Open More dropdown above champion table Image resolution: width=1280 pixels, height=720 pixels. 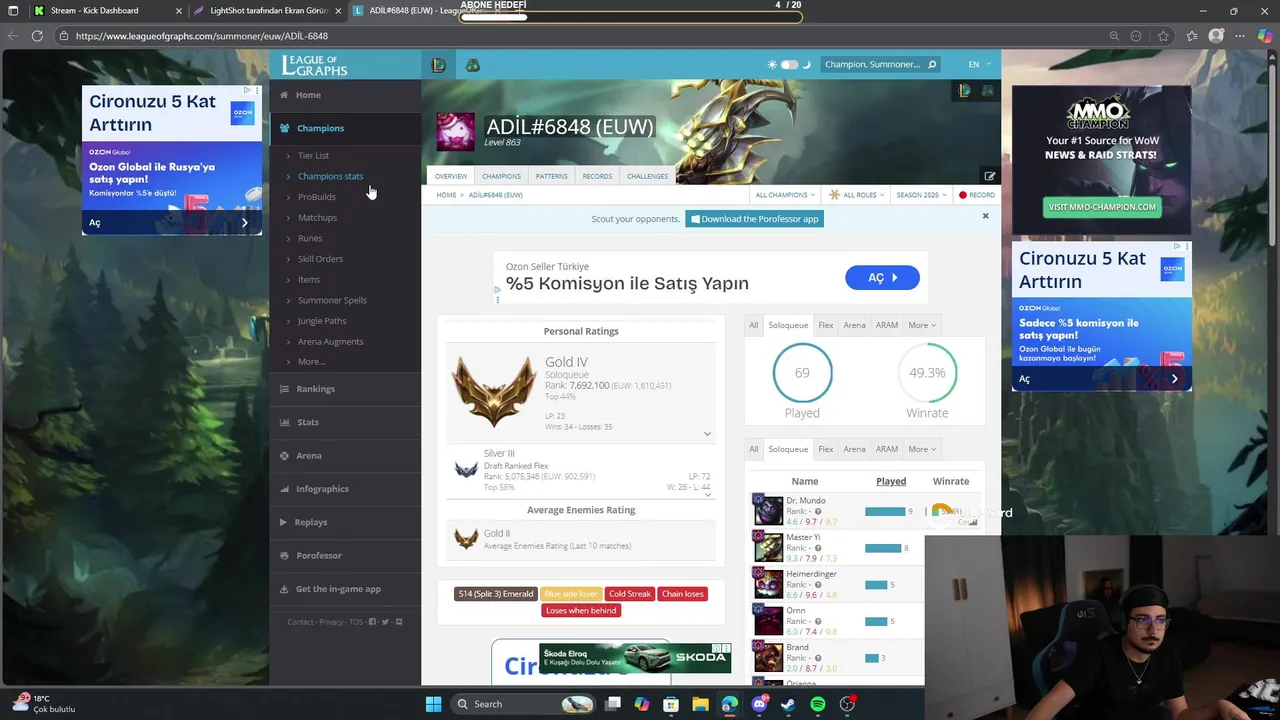point(922,449)
